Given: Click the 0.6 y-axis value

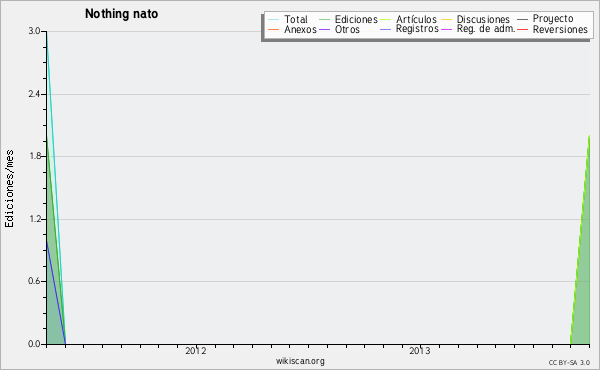Looking at the screenshot, I should (x=34, y=281).
